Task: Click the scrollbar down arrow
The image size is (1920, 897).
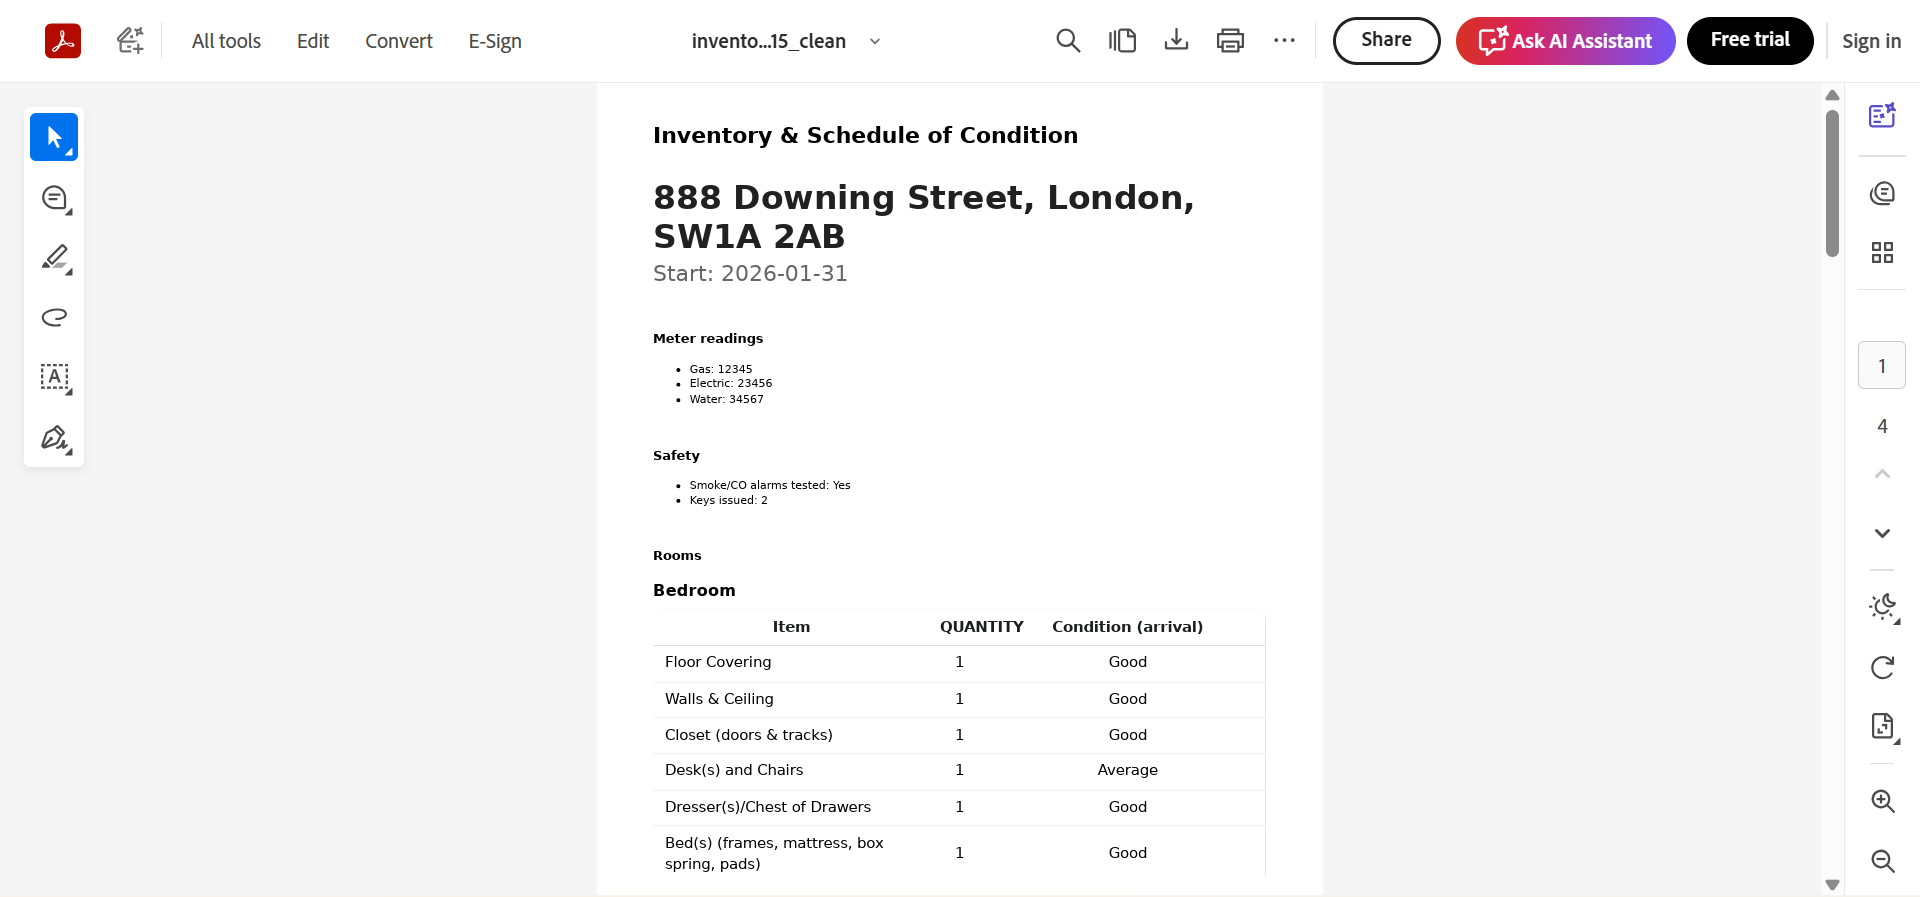Action: point(1832,885)
